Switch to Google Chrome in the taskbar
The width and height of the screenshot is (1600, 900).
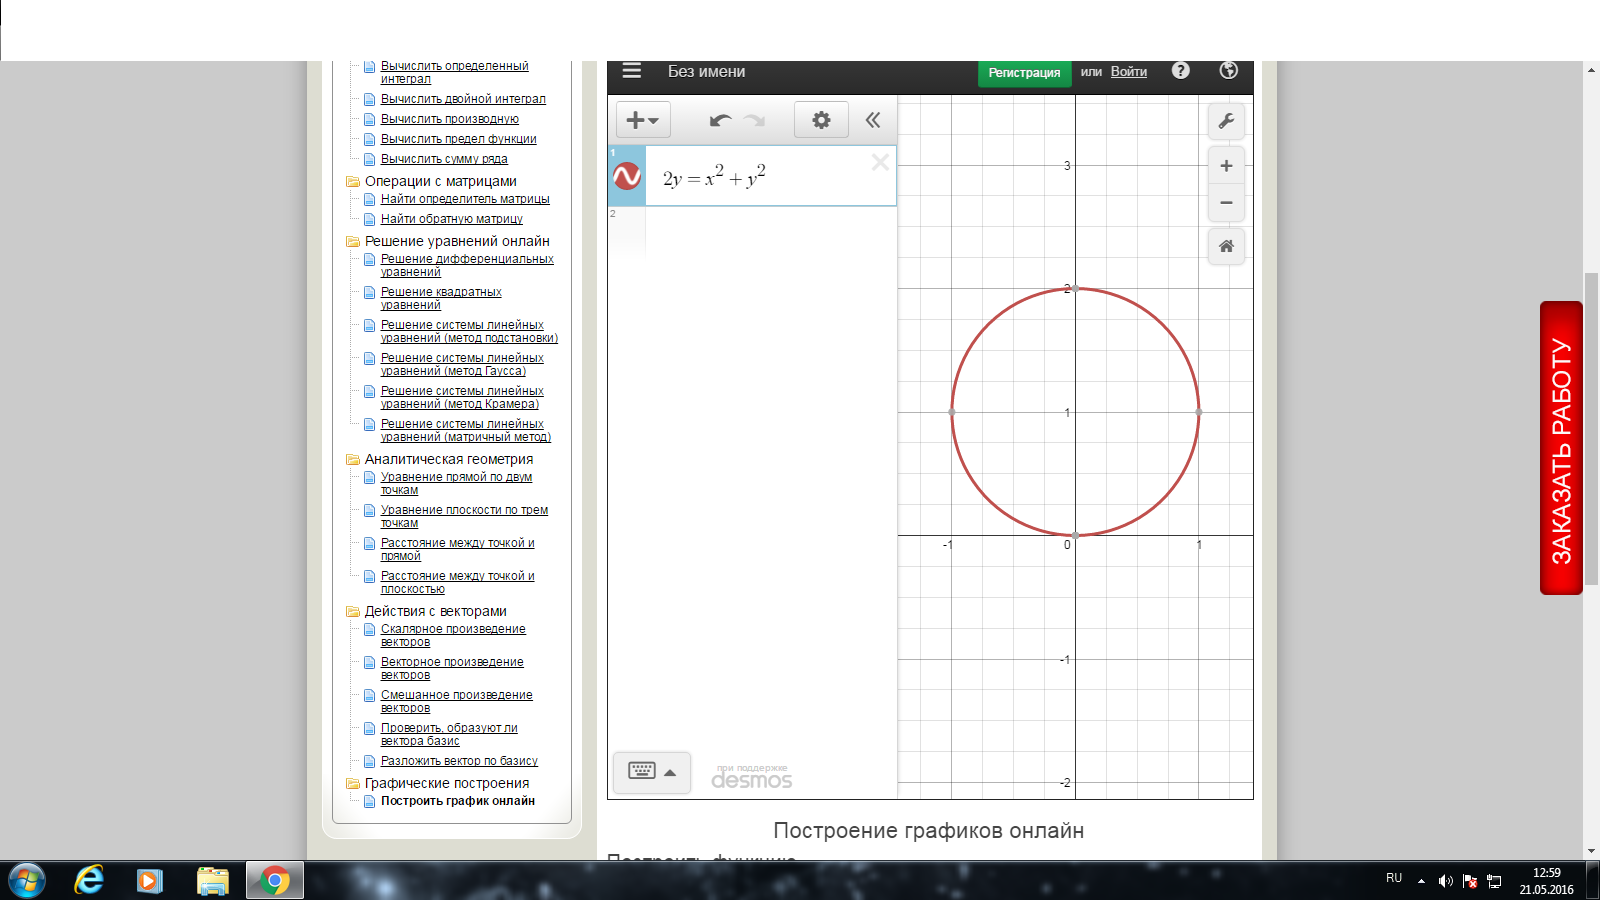(274, 880)
